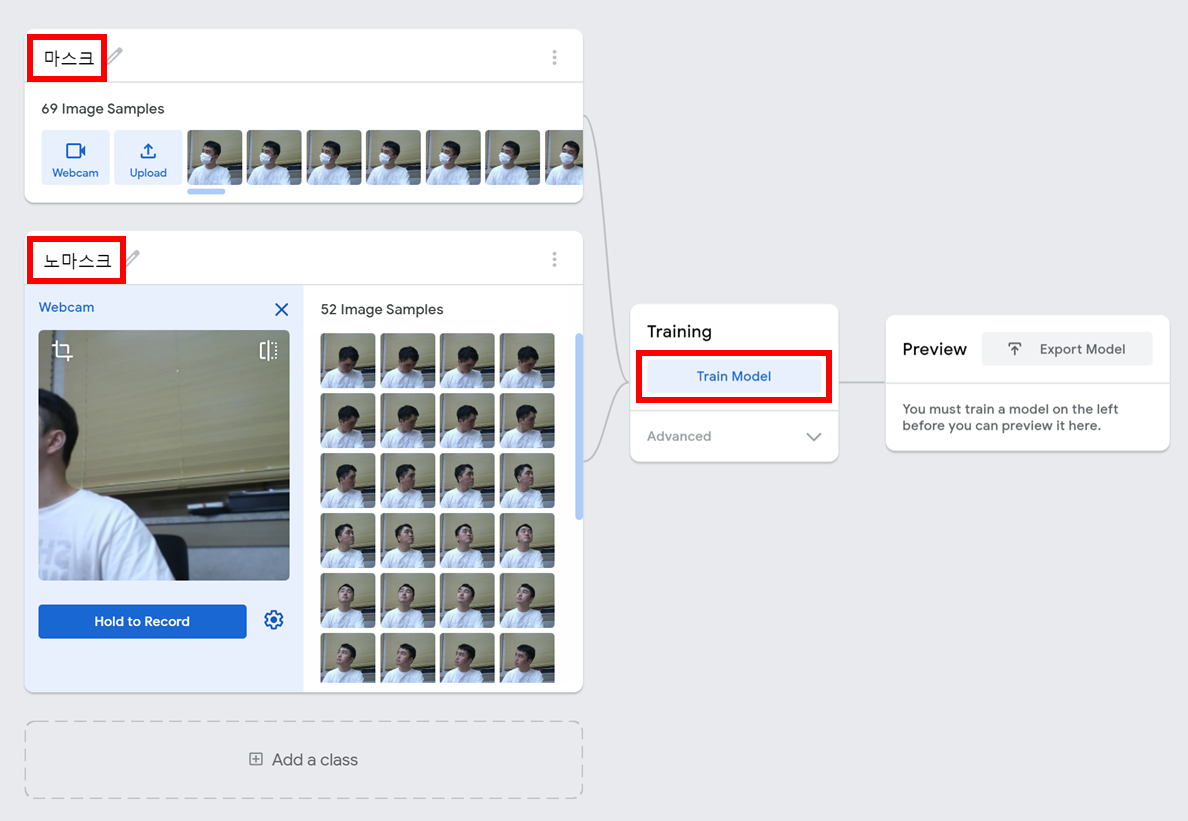Select the first 노마스크 image sample thumbnail
Screen dimensions: 1188x821
coord(348,361)
